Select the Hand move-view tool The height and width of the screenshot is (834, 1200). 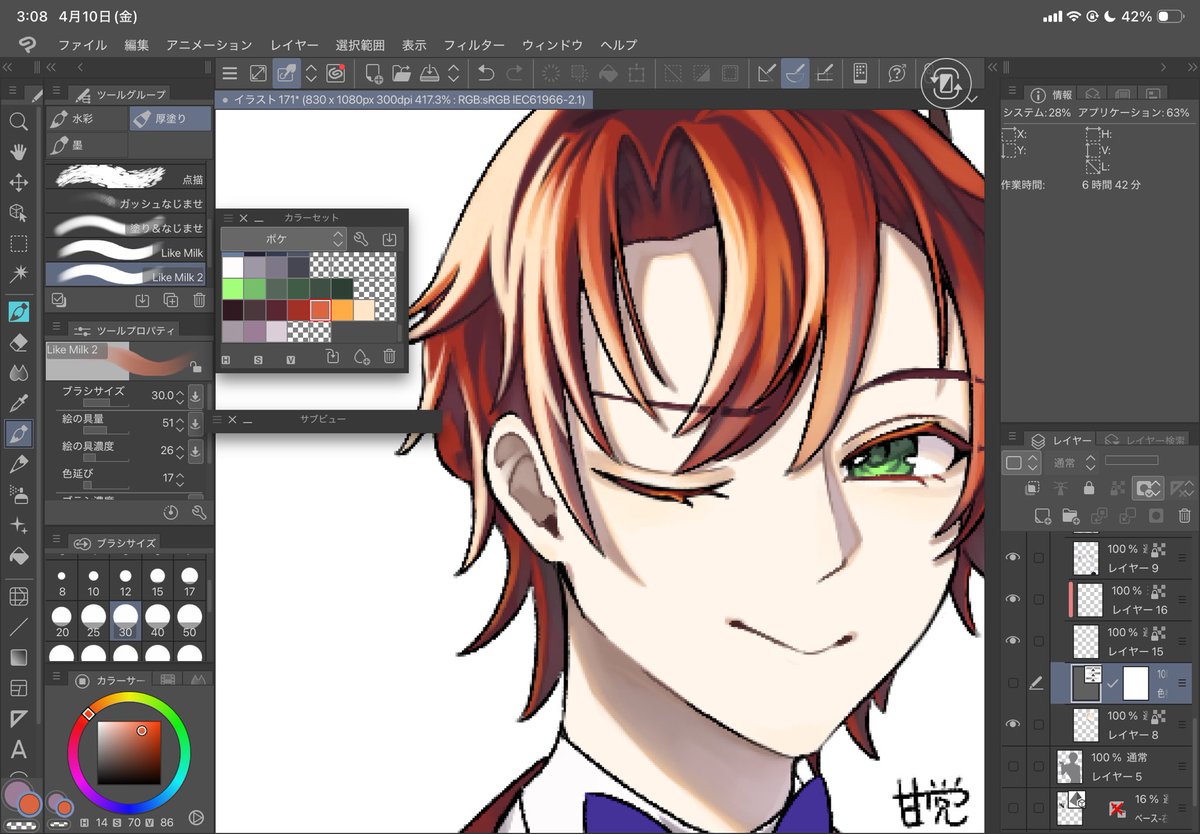click(x=18, y=152)
